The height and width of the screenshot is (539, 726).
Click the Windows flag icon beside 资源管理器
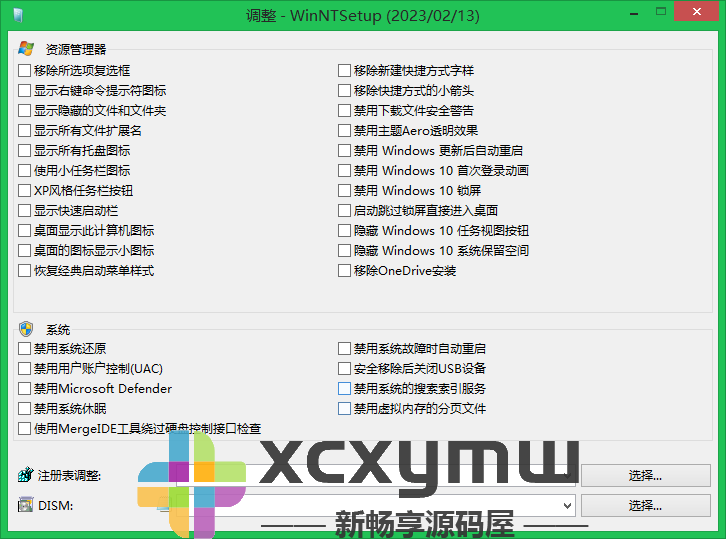tap(26, 48)
